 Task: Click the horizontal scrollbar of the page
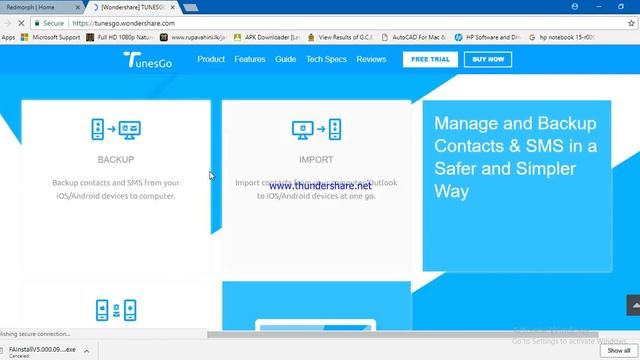(x=402, y=335)
